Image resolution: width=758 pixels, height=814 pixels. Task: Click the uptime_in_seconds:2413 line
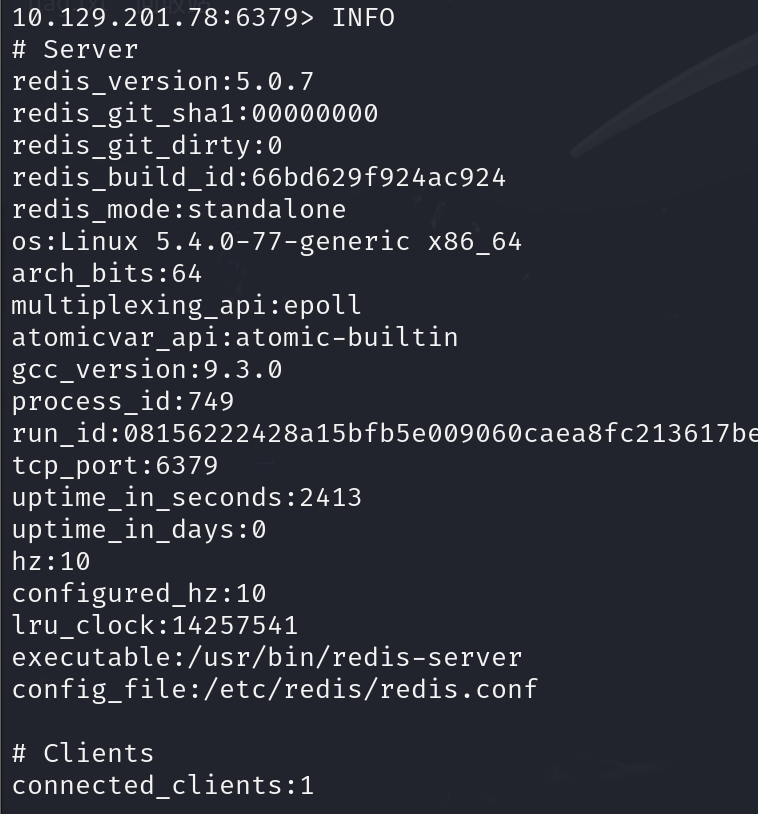187,498
